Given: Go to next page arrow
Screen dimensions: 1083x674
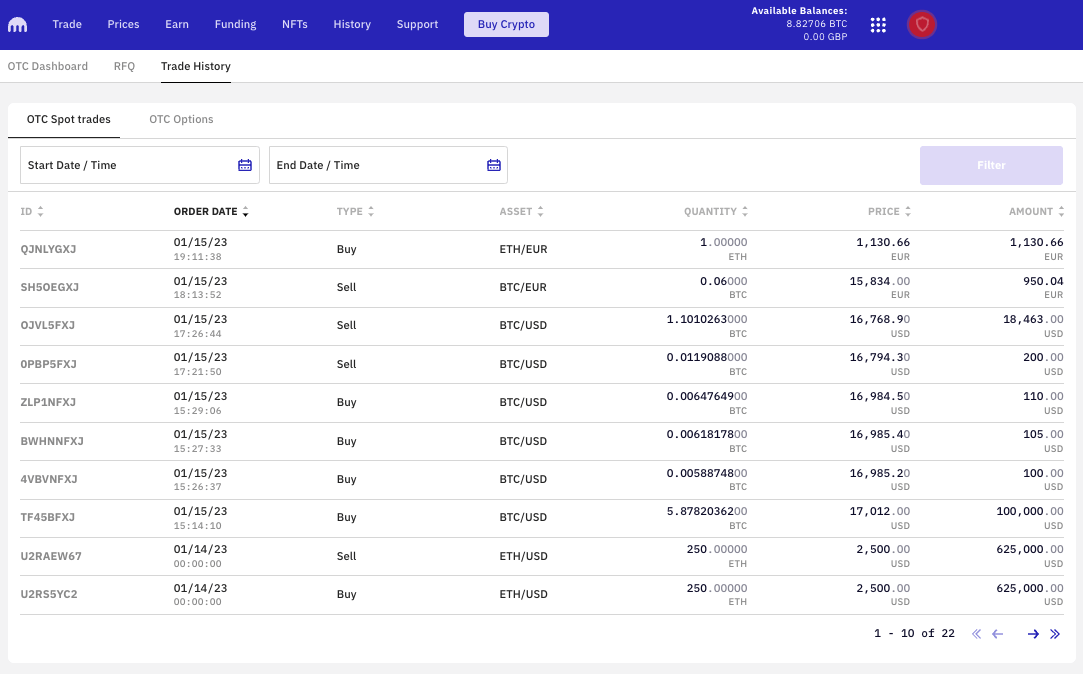Looking at the screenshot, I should point(1033,634).
